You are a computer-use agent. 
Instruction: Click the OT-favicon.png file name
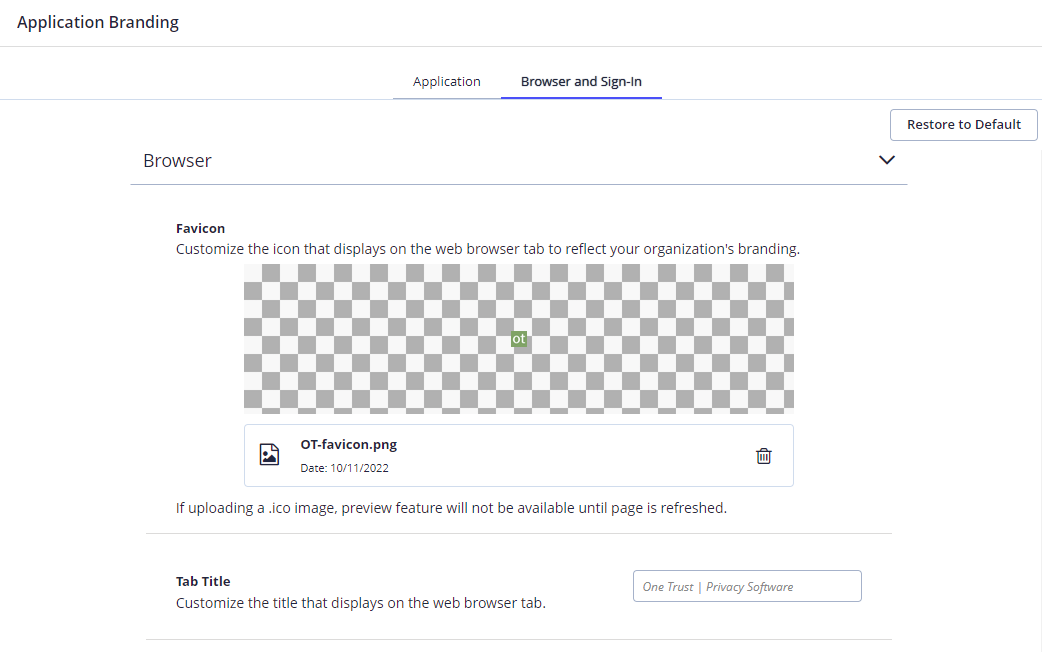pyautogui.click(x=348, y=444)
